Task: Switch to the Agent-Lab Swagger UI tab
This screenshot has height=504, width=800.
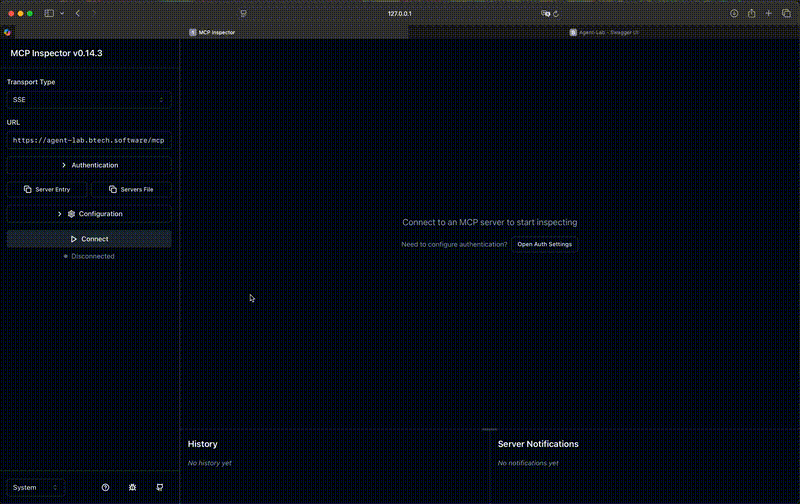Action: (604, 32)
